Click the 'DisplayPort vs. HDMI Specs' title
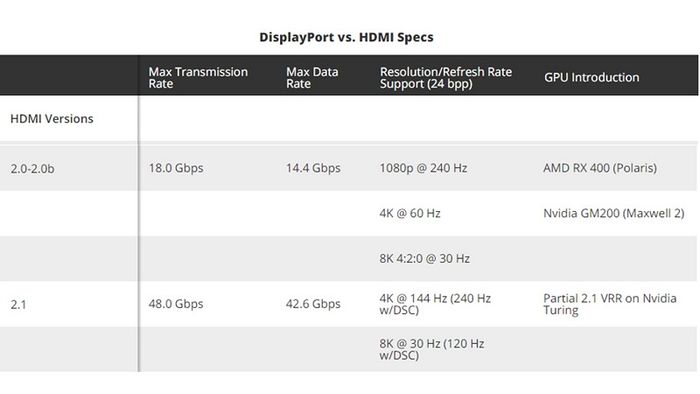Image resolution: width=700 pixels, height=394 pixels. (x=346, y=37)
